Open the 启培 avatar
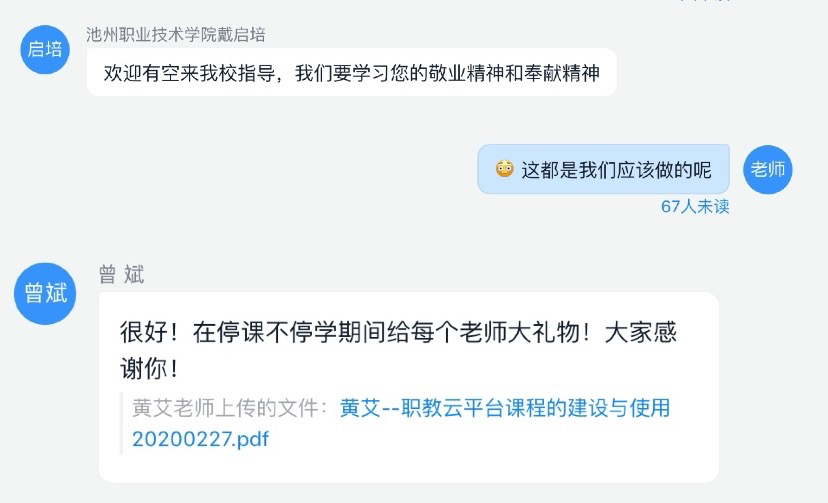The width and height of the screenshot is (828, 503). pyautogui.click(x=45, y=49)
